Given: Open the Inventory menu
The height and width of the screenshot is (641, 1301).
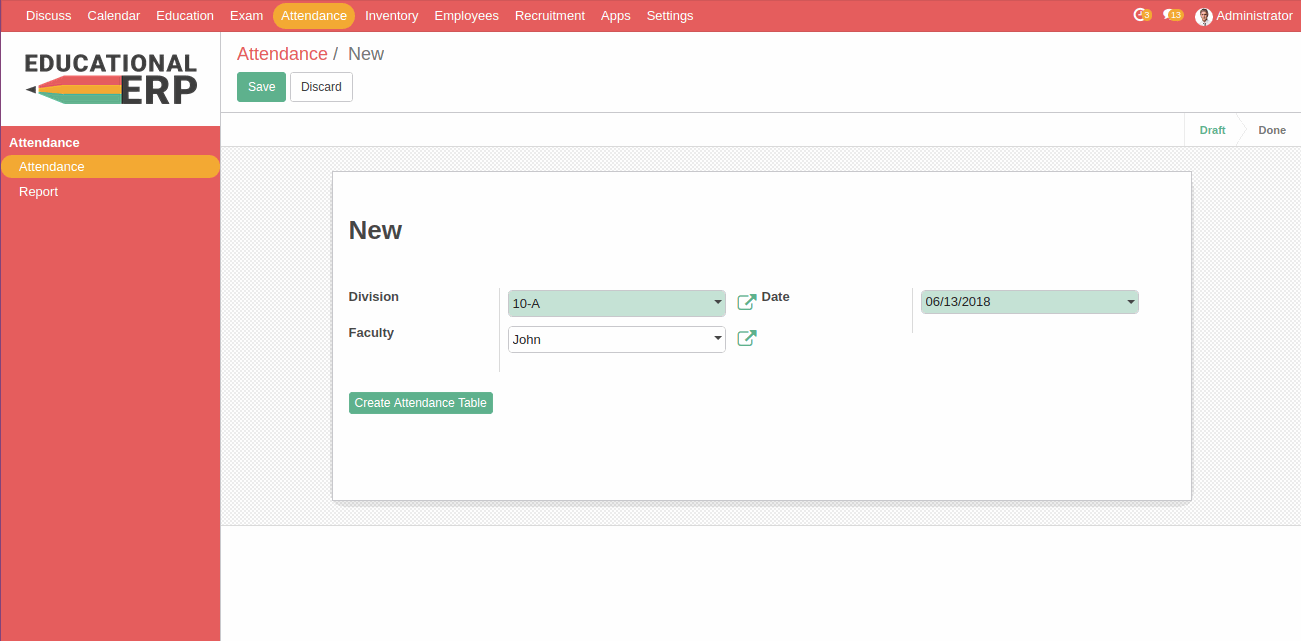Looking at the screenshot, I should tap(391, 16).
